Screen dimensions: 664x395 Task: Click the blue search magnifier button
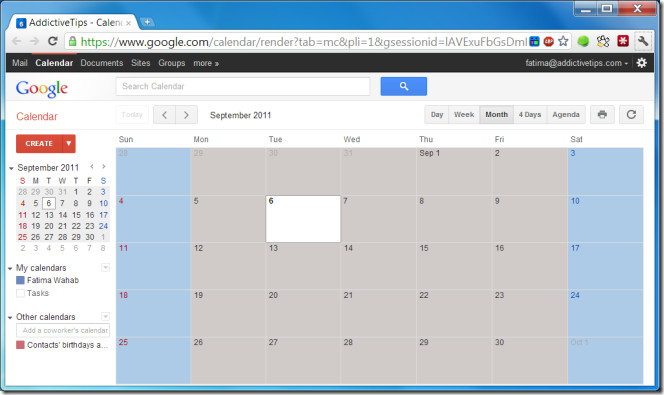(x=404, y=86)
